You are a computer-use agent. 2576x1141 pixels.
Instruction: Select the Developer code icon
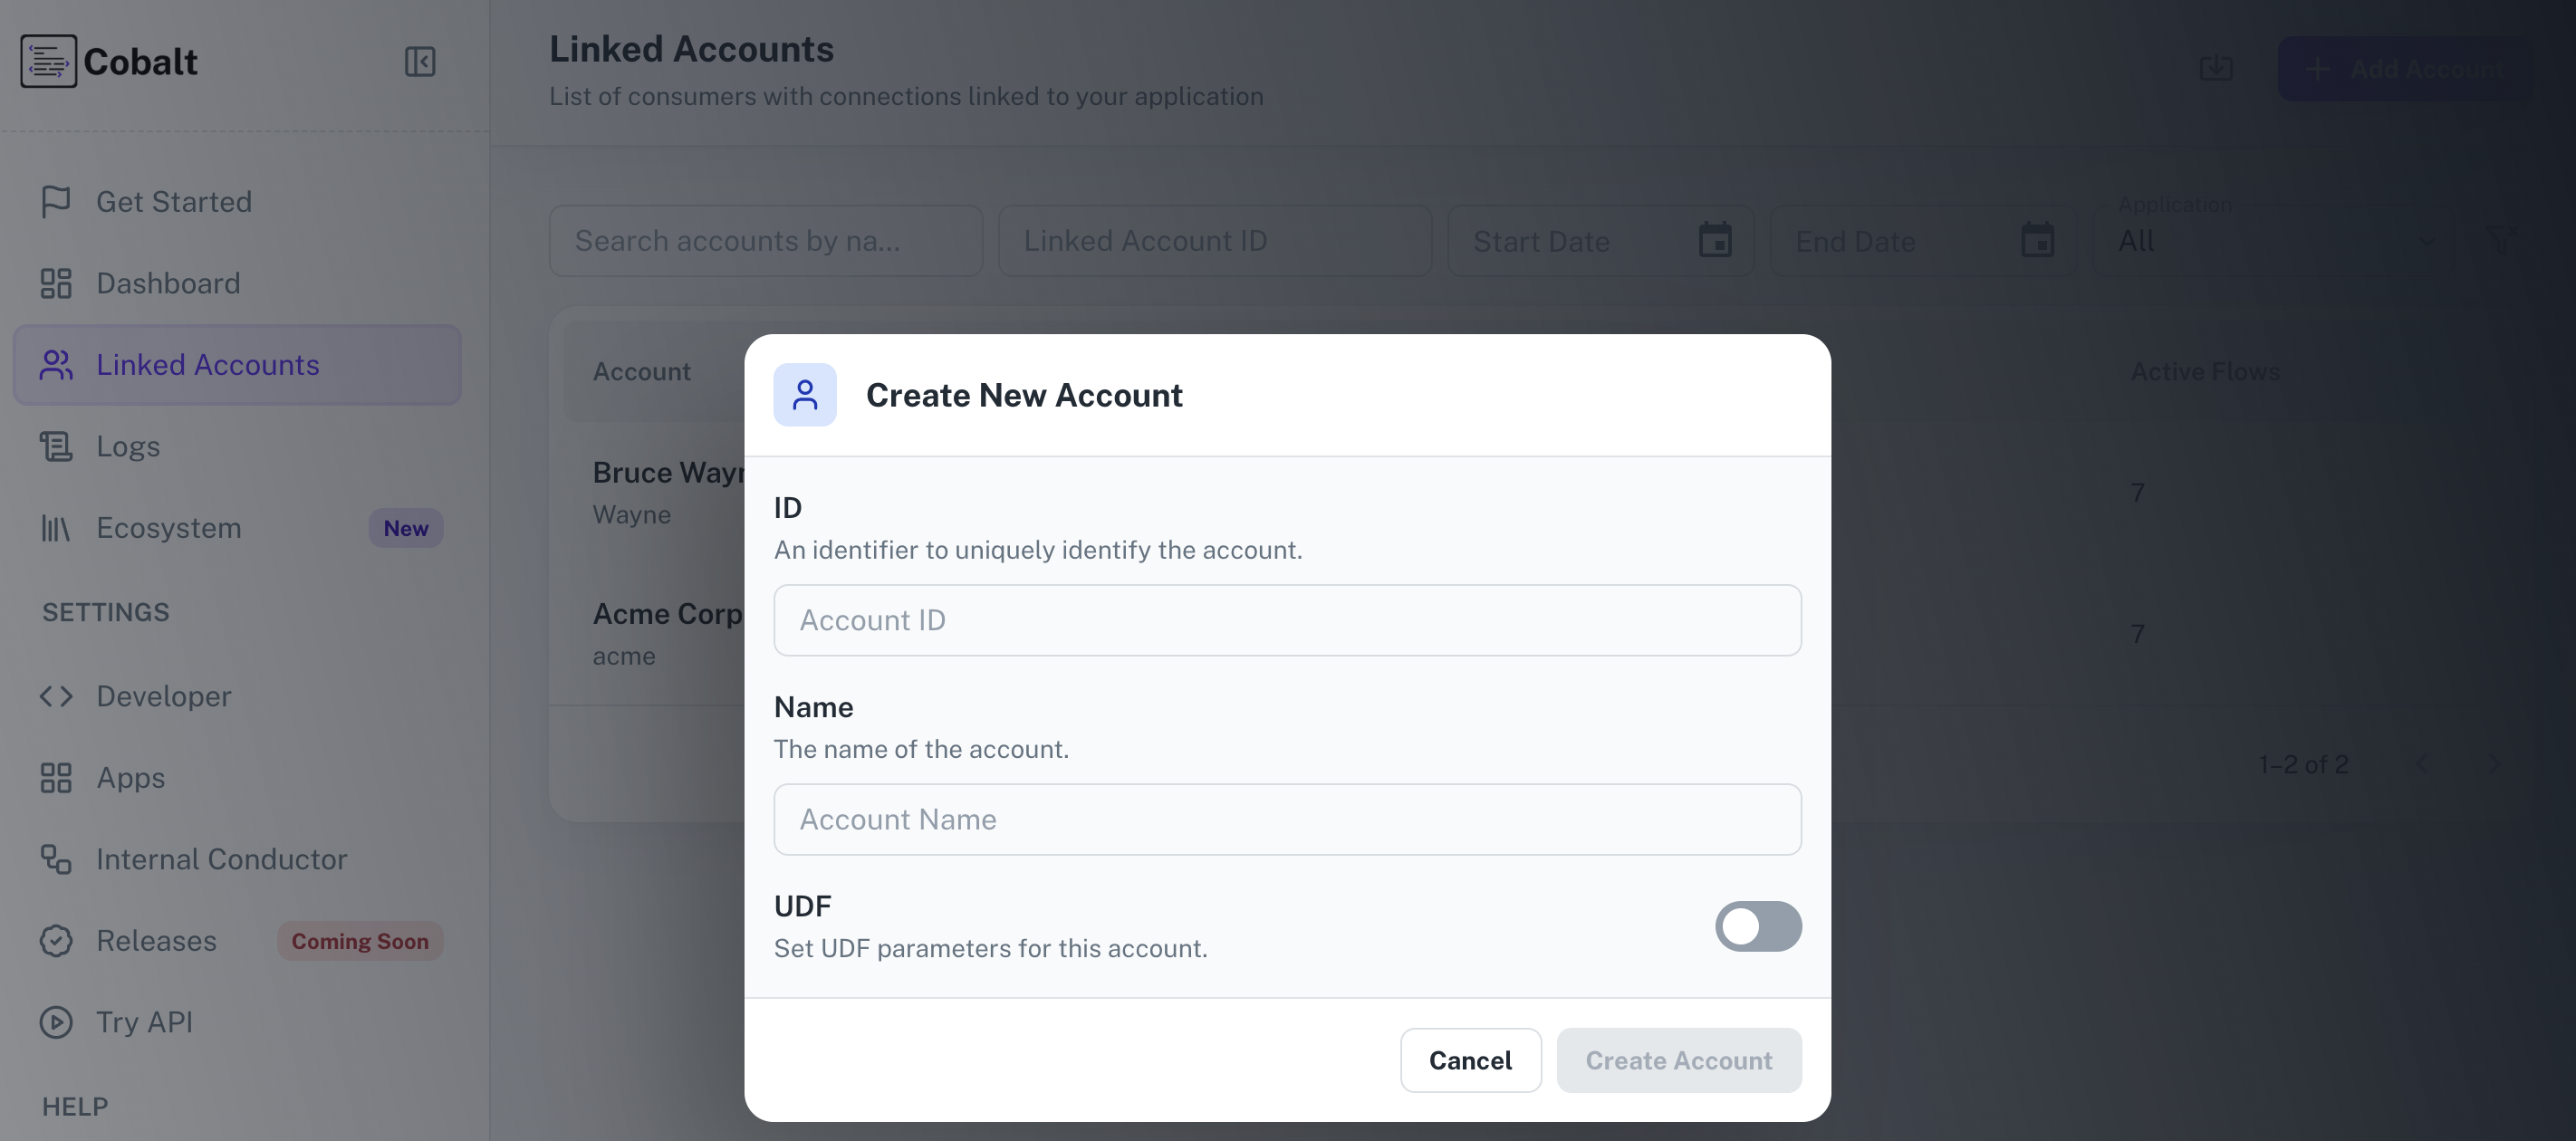coord(56,696)
